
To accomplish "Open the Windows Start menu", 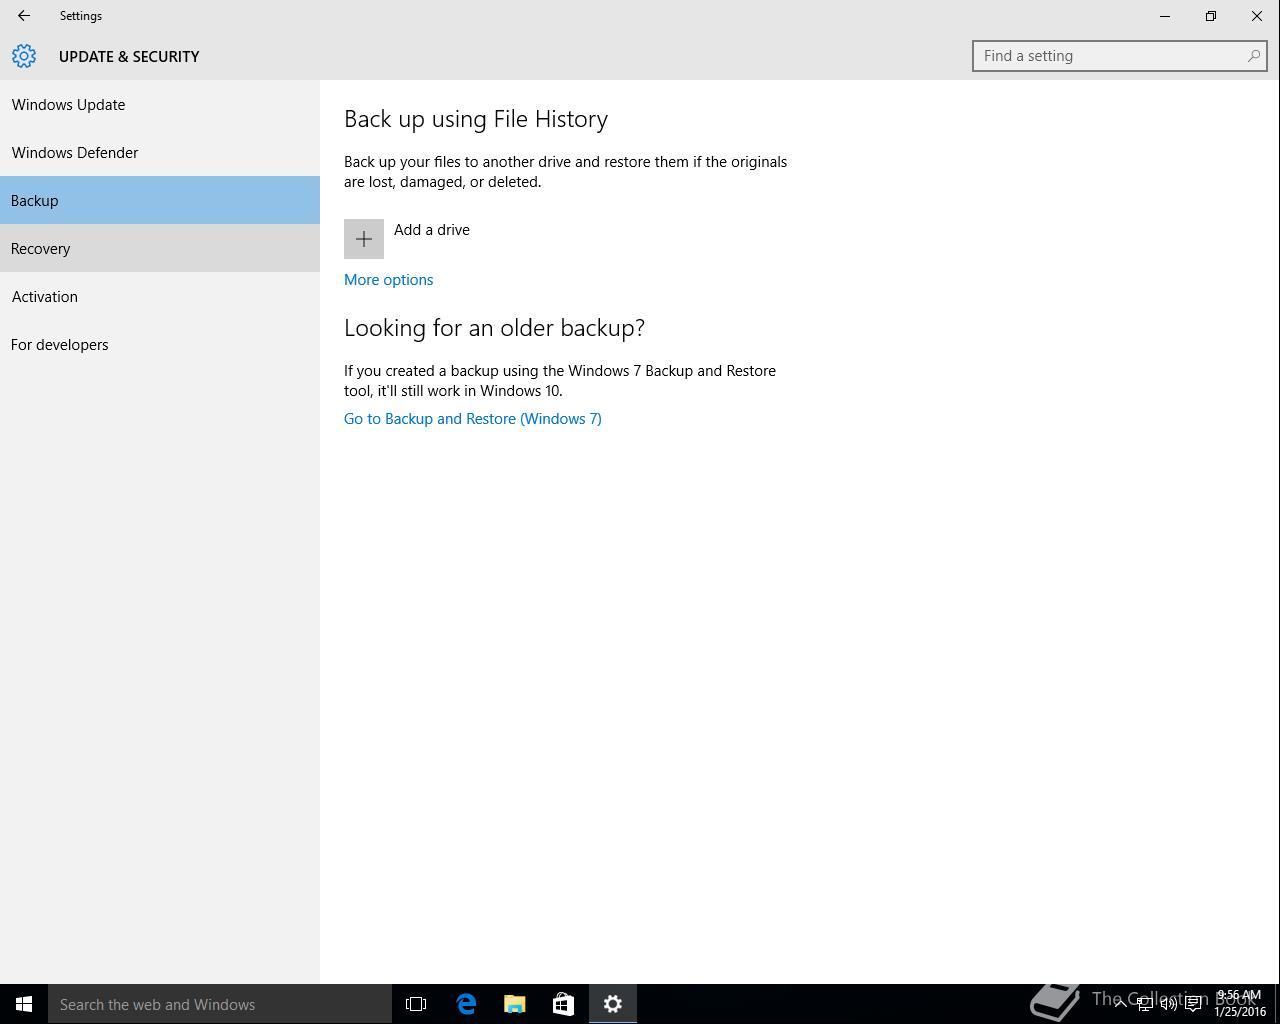I will tap(24, 1004).
